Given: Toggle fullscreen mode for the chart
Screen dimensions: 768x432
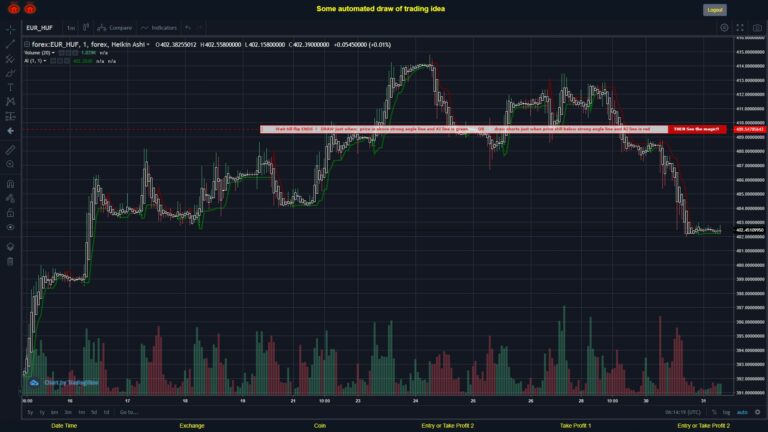Looking at the screenshot, I should pos(740,28).
